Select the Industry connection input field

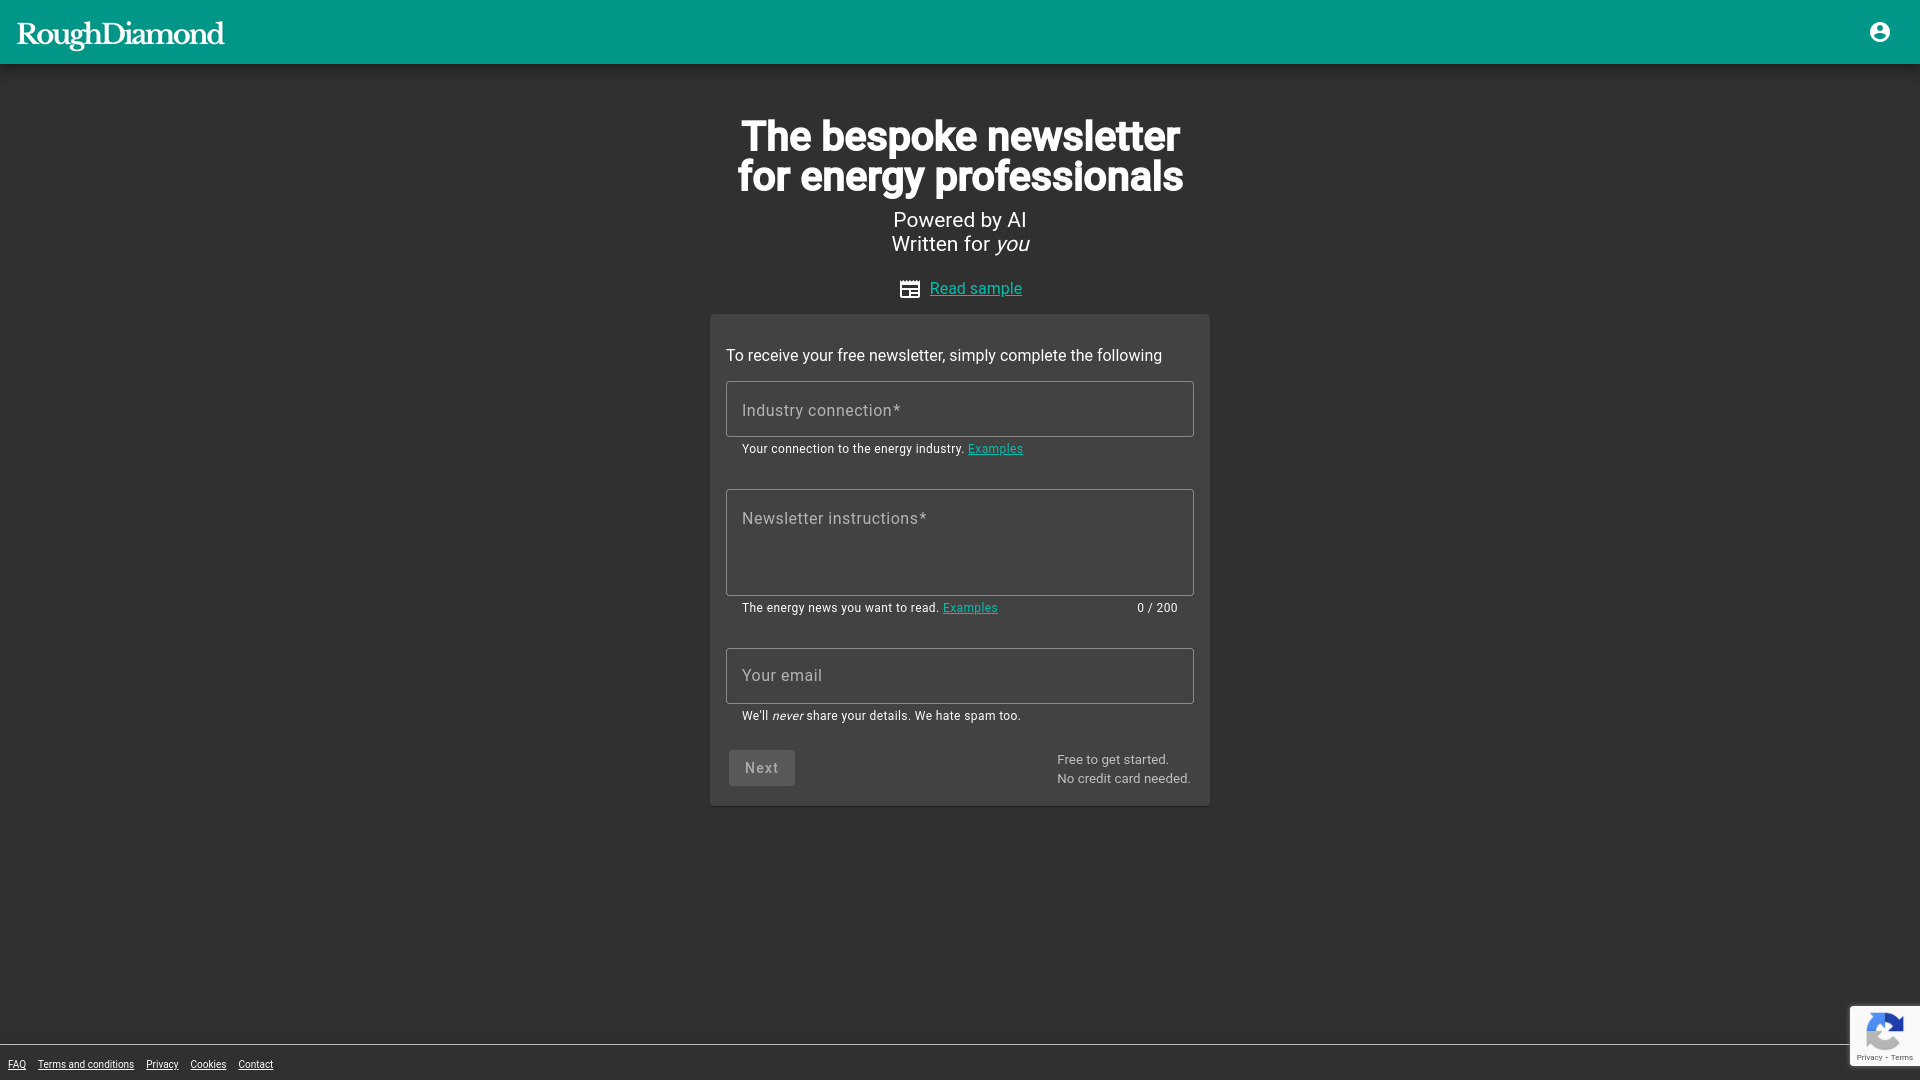tap(960, 409)
